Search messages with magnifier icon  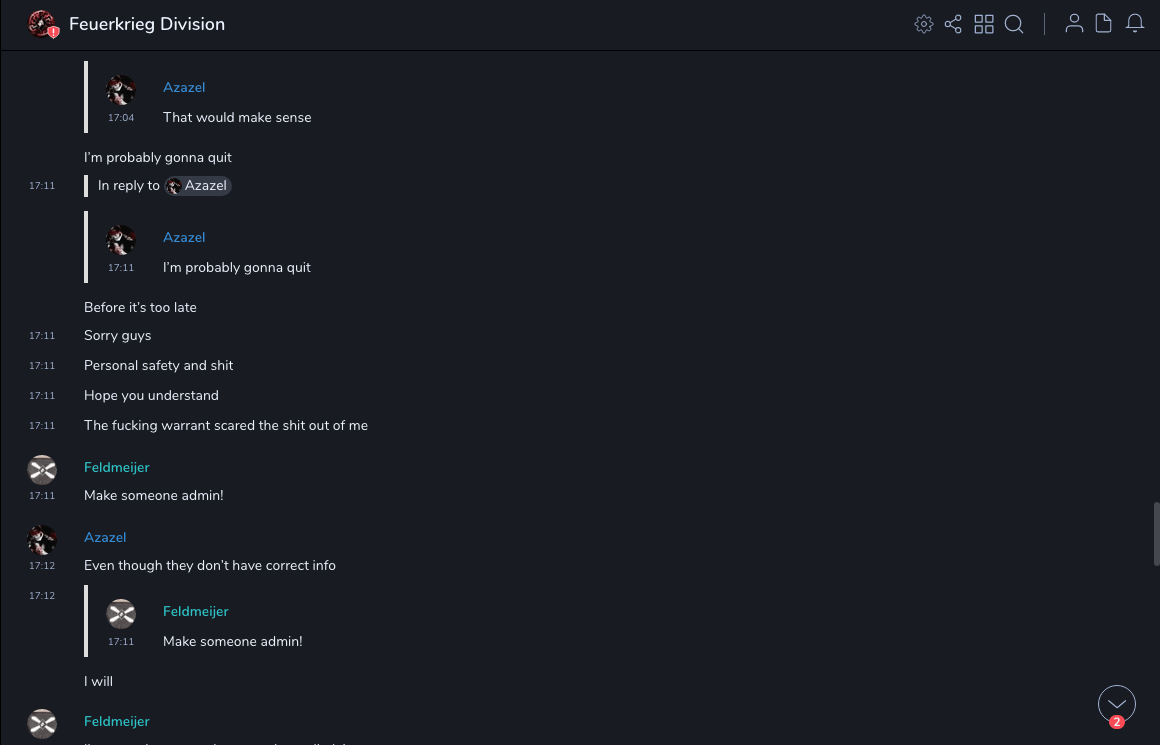click(x=1014, y=24)
